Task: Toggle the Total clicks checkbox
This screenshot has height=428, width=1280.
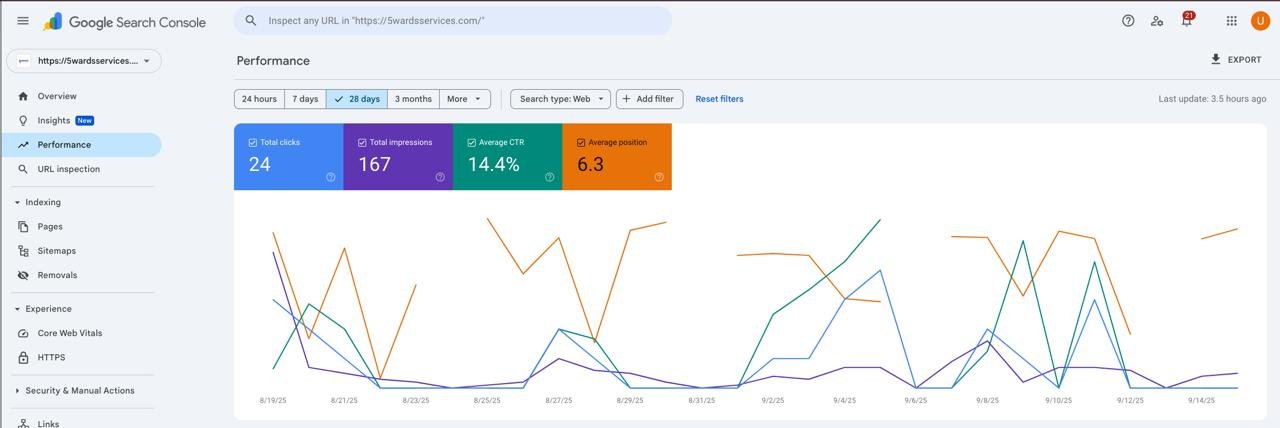Action: tap(252, 143)
